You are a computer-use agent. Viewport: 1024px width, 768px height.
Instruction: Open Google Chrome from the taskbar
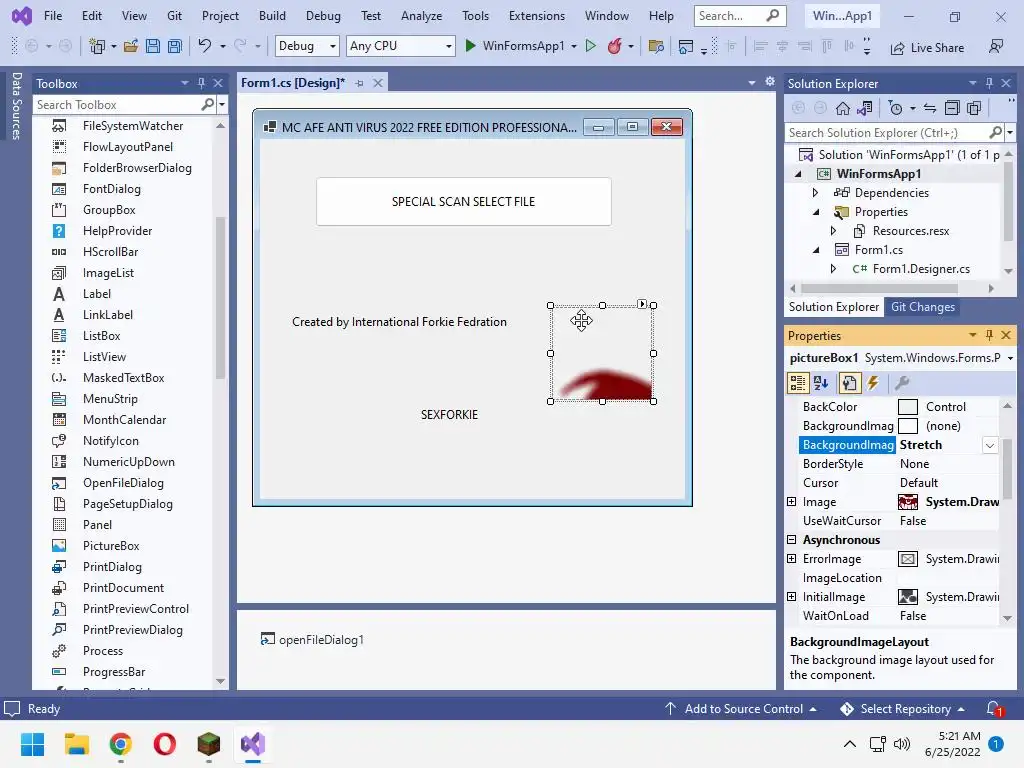click(120, 744)
